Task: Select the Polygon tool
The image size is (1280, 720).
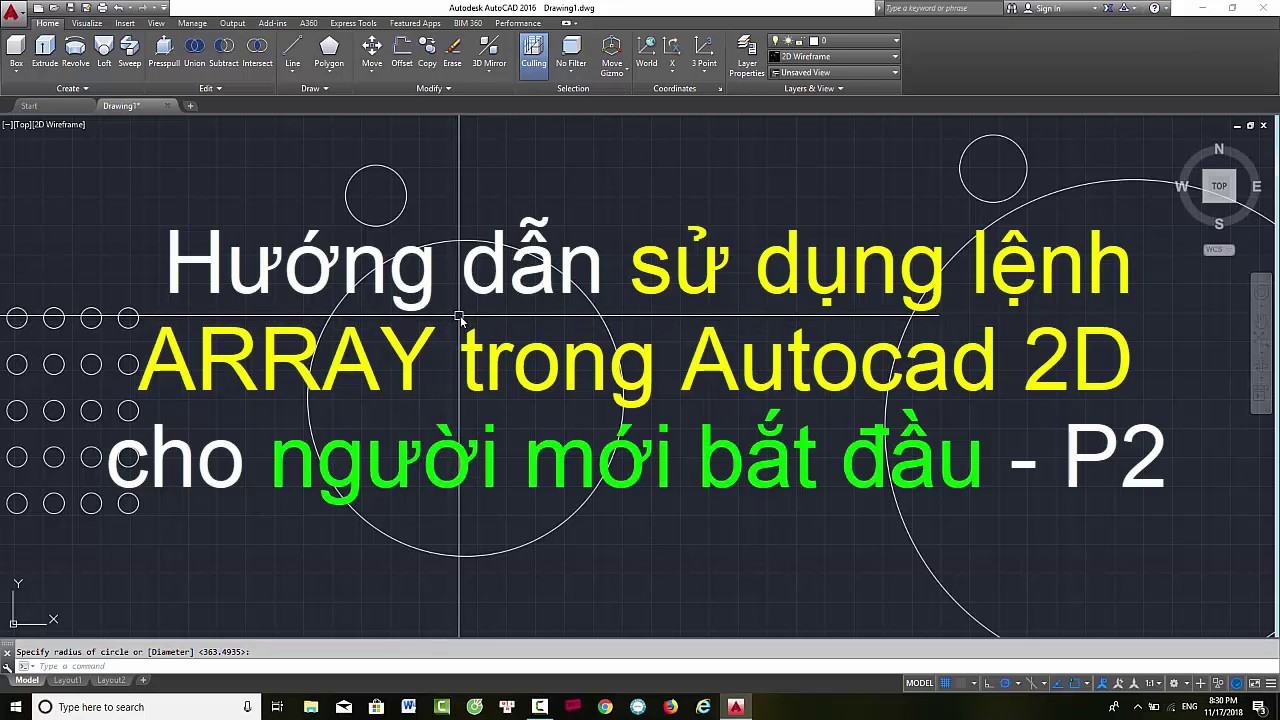Action: tap(329, 52)
